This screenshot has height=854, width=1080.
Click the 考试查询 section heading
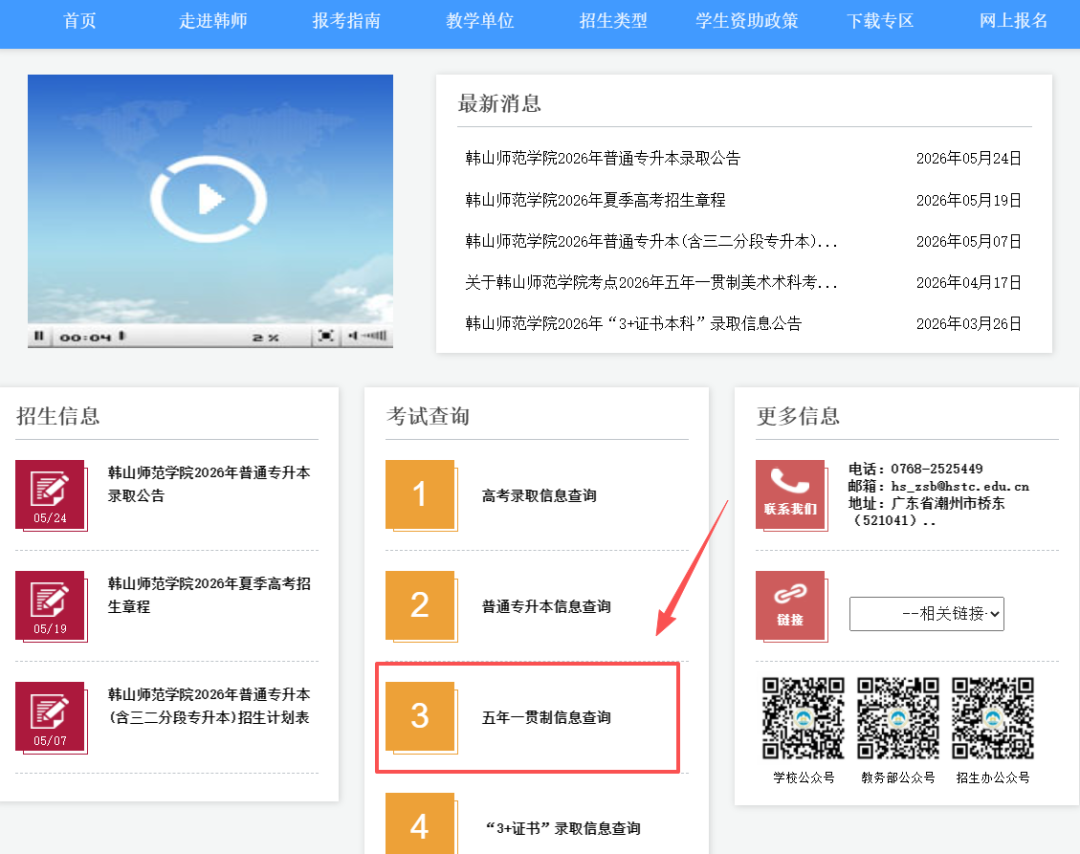tap(428, 416)
